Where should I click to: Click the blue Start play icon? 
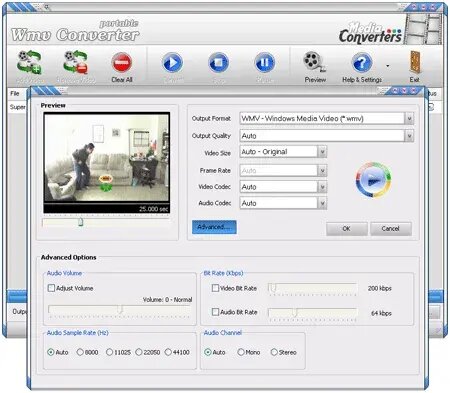pyautogui.click(x=172, y=63)
